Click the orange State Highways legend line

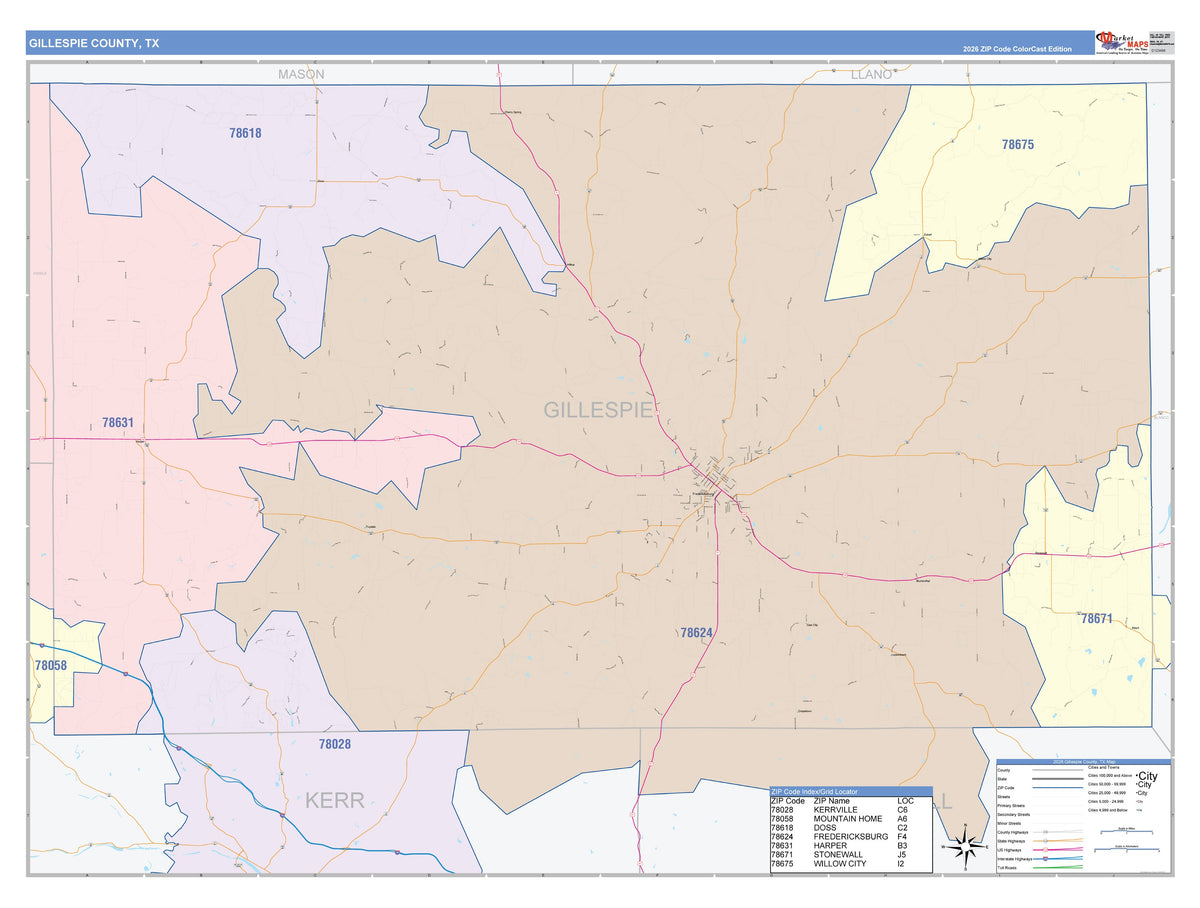(x=1058, y=841)
